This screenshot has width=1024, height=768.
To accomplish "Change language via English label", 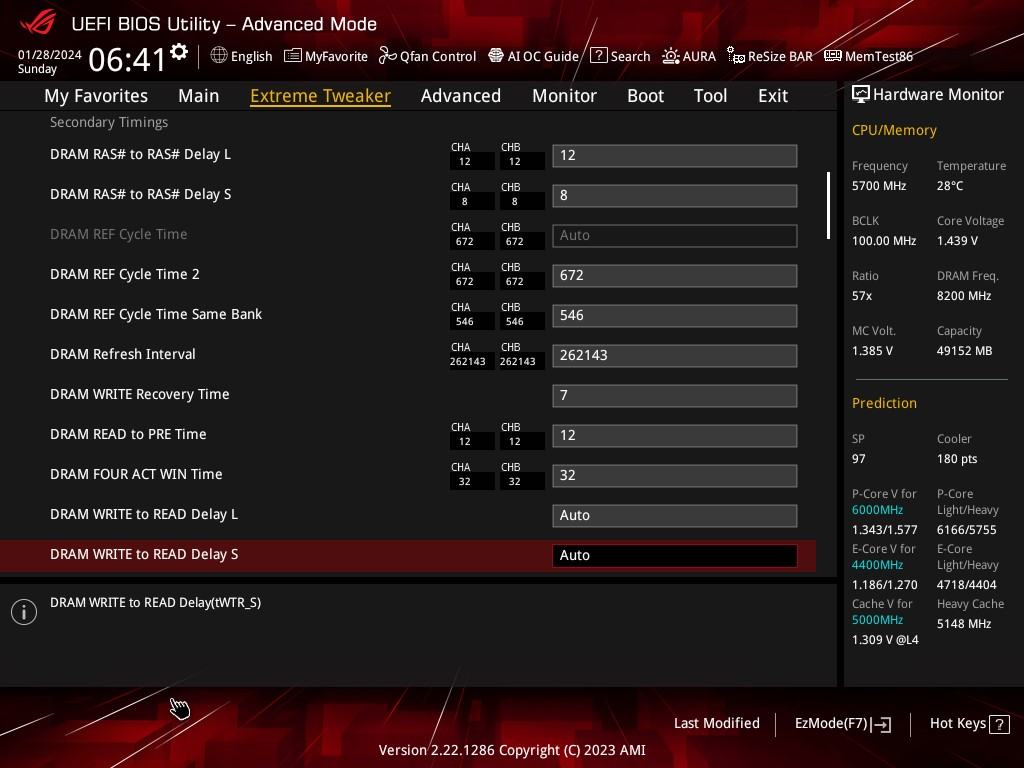I will click(251, 56).
